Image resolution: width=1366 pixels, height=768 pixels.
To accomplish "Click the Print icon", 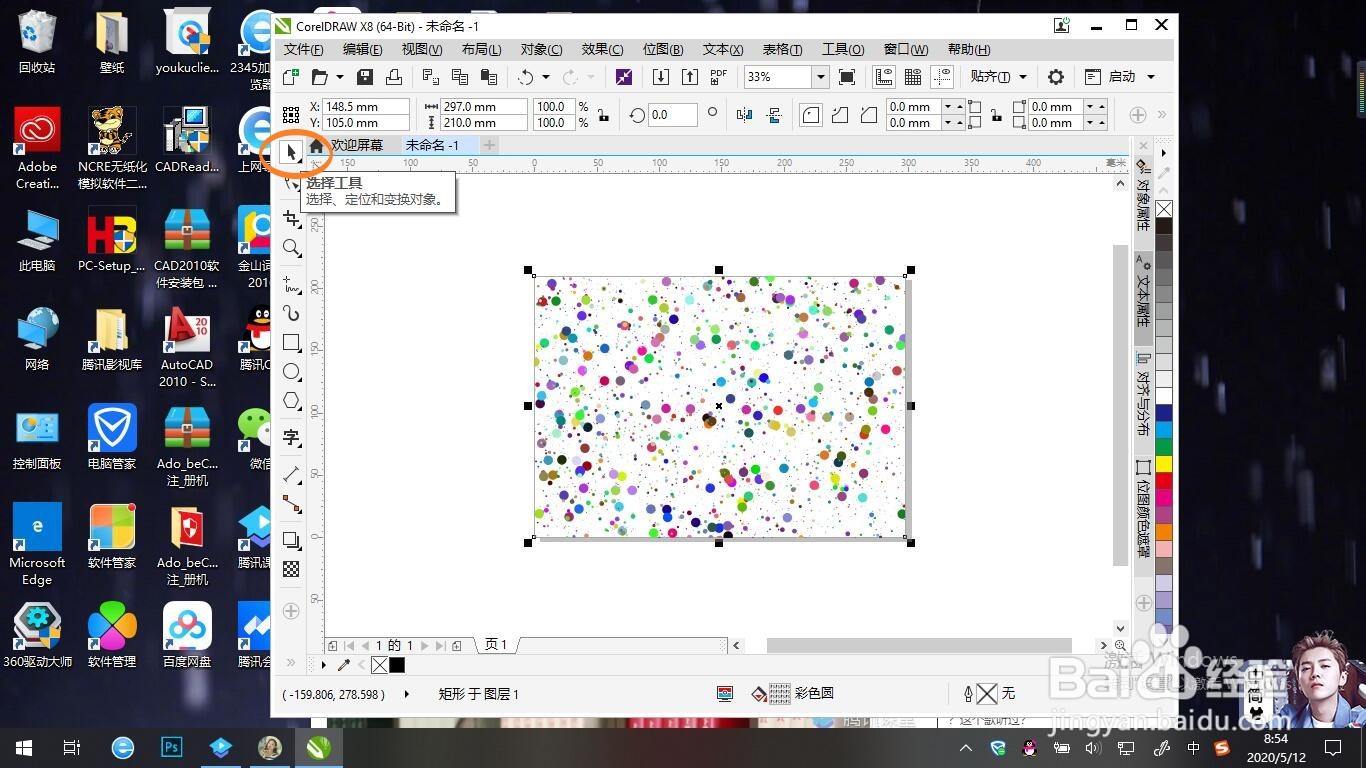I will coord(394,77).
